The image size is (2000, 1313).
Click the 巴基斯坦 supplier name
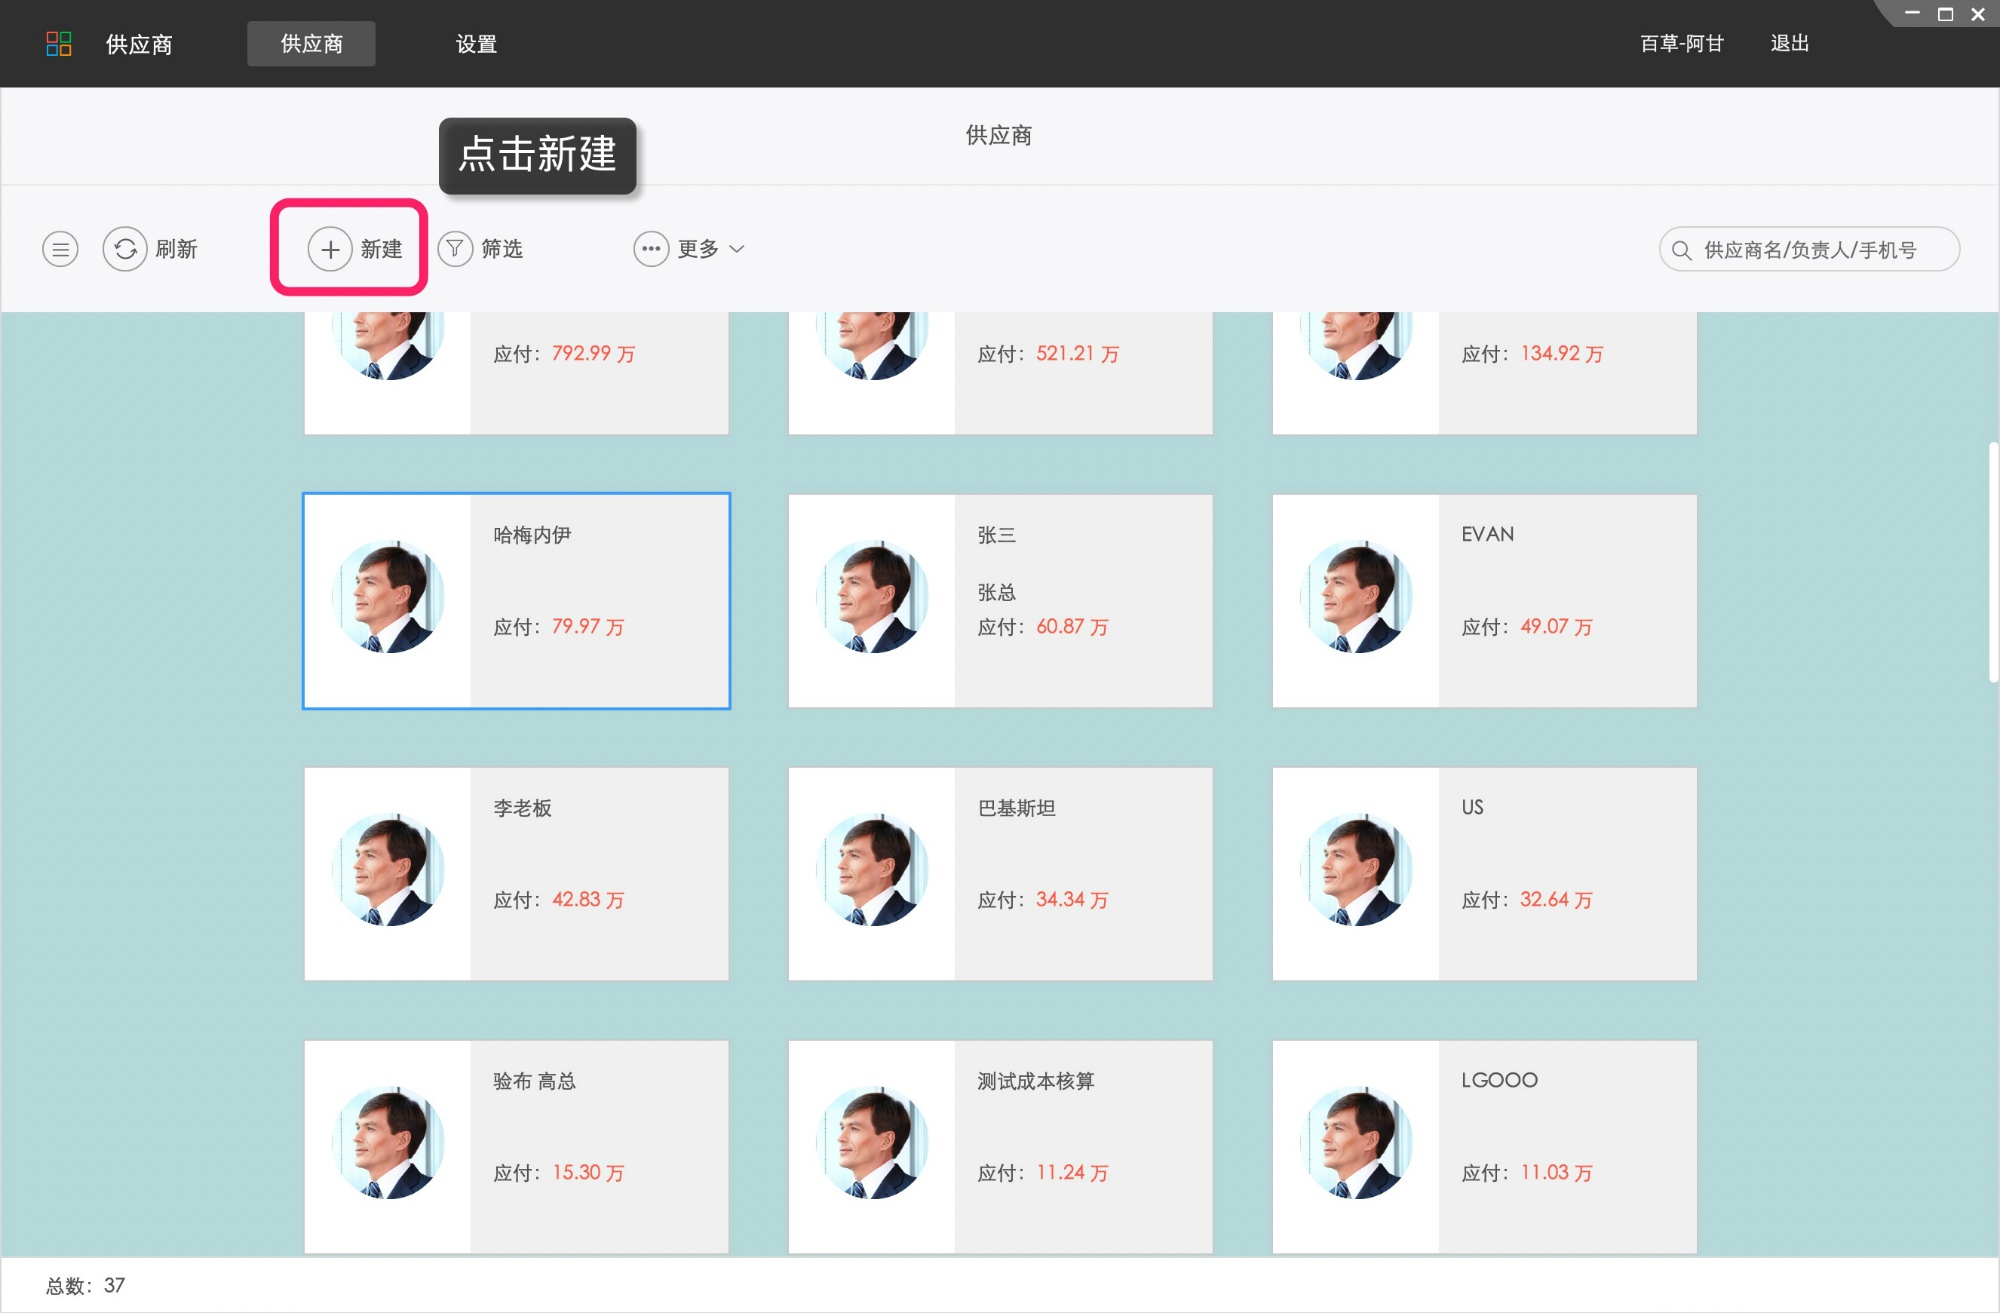click(1016, 808)
